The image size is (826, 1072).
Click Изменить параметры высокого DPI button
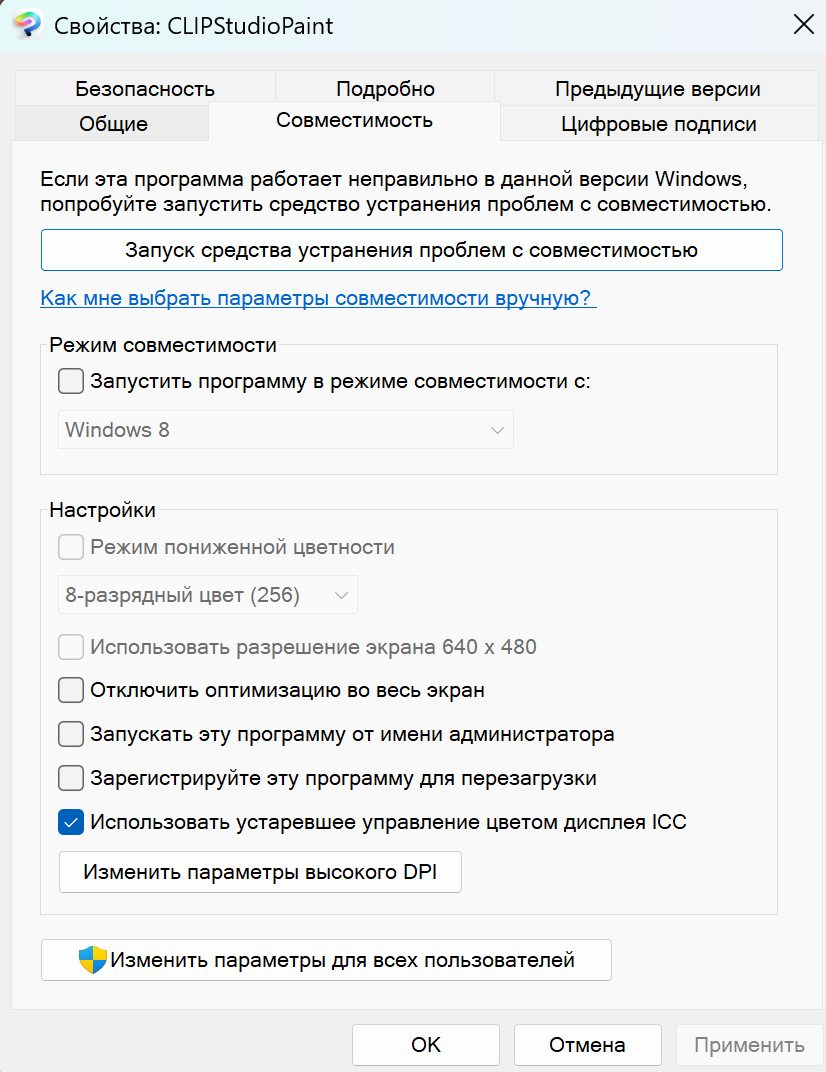261,872
